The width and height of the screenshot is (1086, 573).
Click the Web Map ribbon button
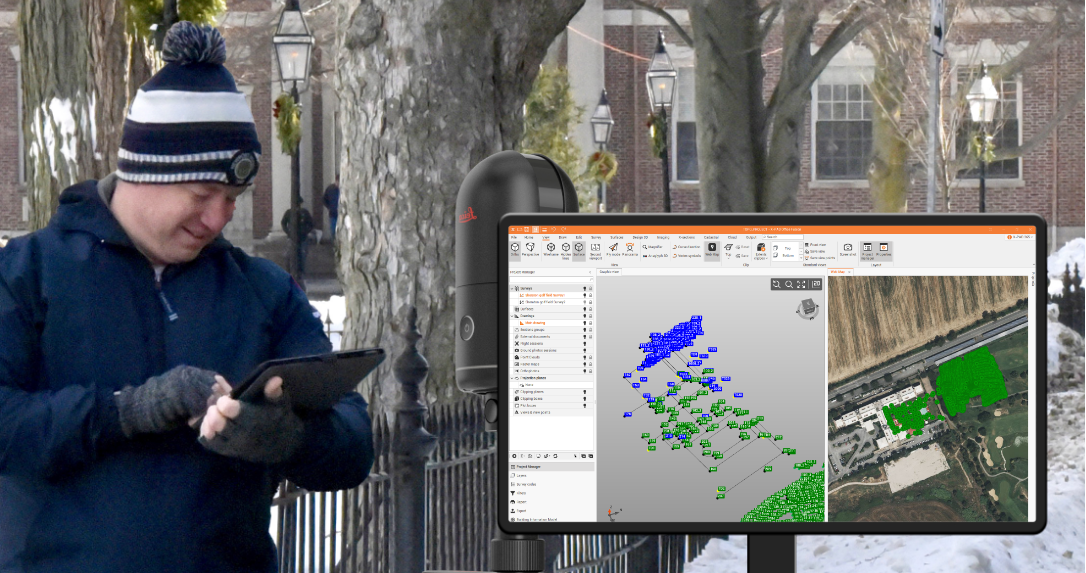point(712,248)
